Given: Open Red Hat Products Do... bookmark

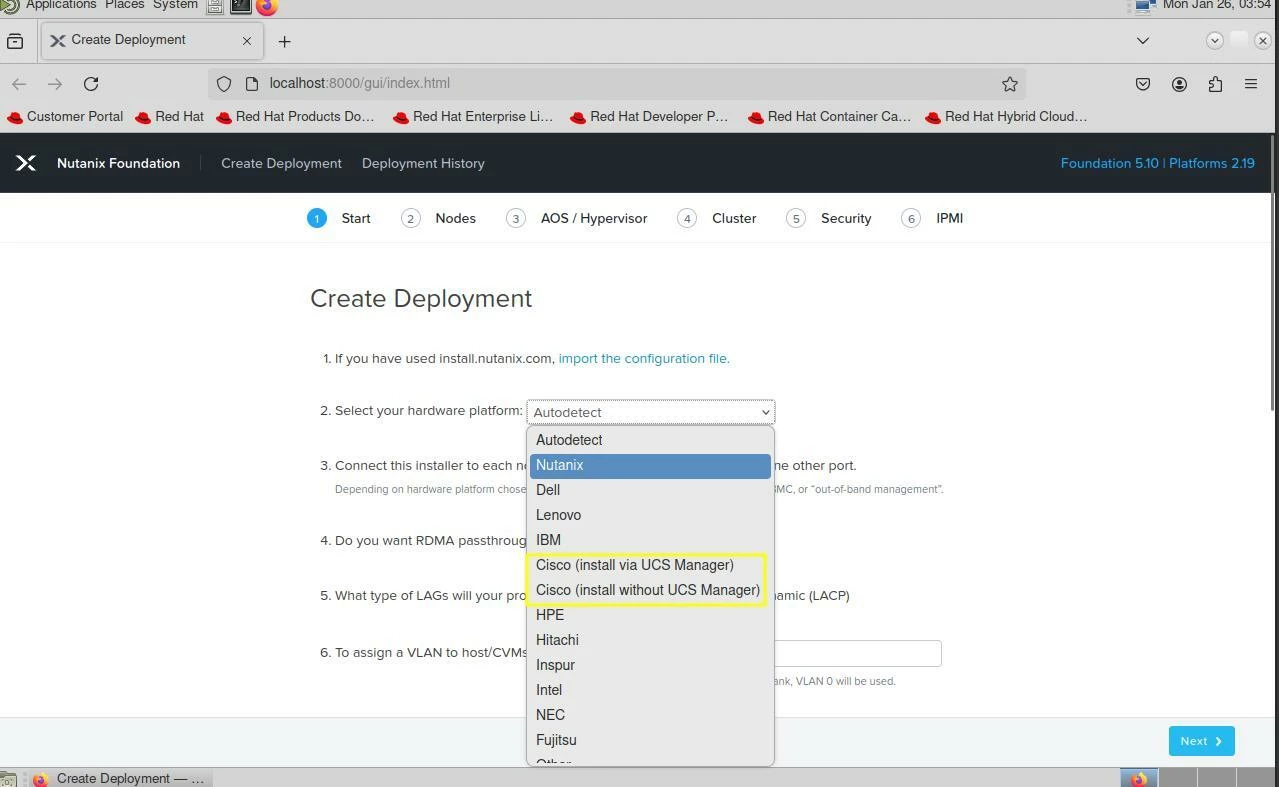Looking at the screenshot, I should coord(295,117).
